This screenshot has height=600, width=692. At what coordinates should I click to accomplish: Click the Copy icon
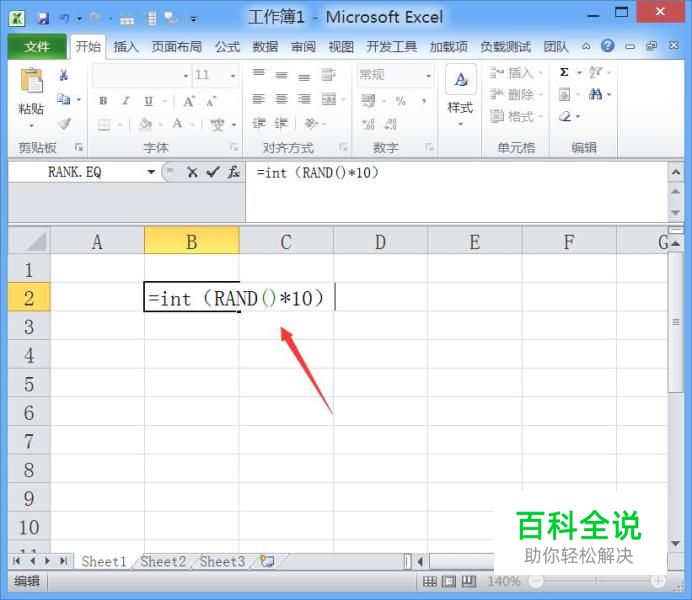click(x=64, y=99)
